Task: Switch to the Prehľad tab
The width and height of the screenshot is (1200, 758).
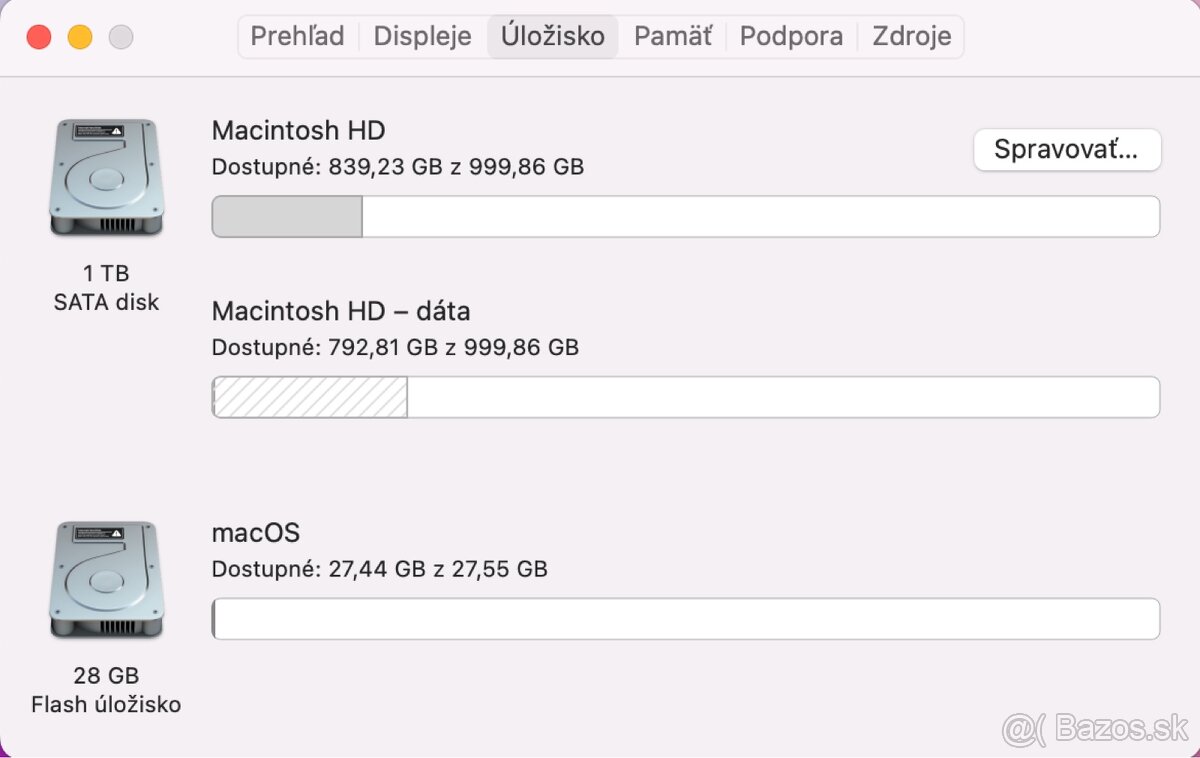Action: [x=297, y=36]
